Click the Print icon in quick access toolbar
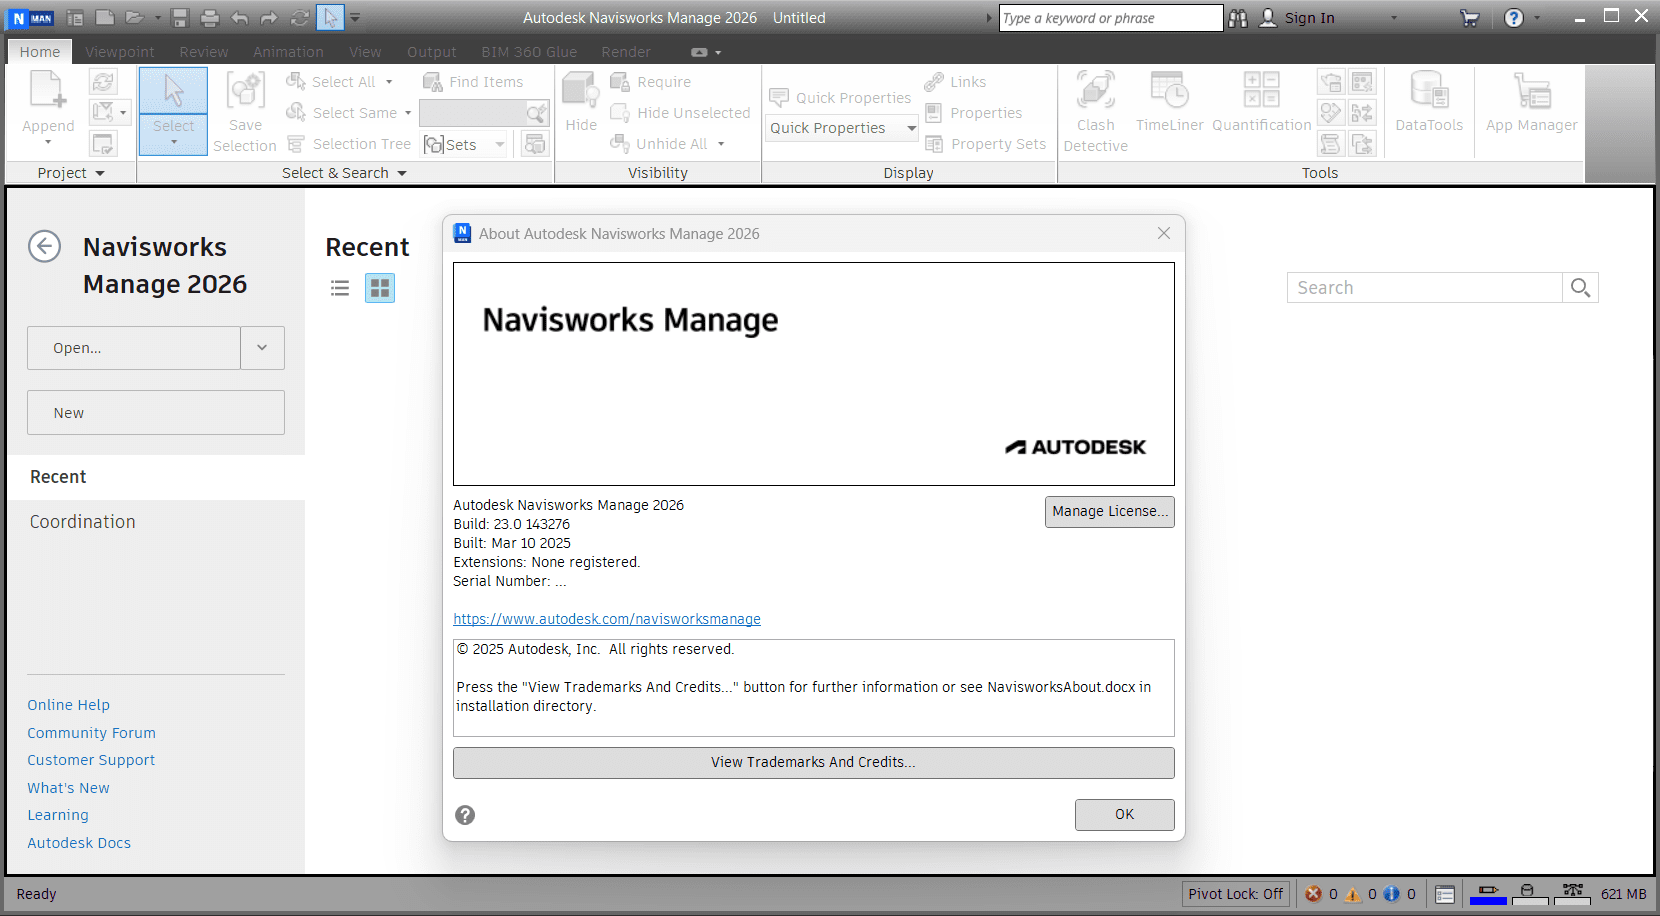 [x=210, y=18]
